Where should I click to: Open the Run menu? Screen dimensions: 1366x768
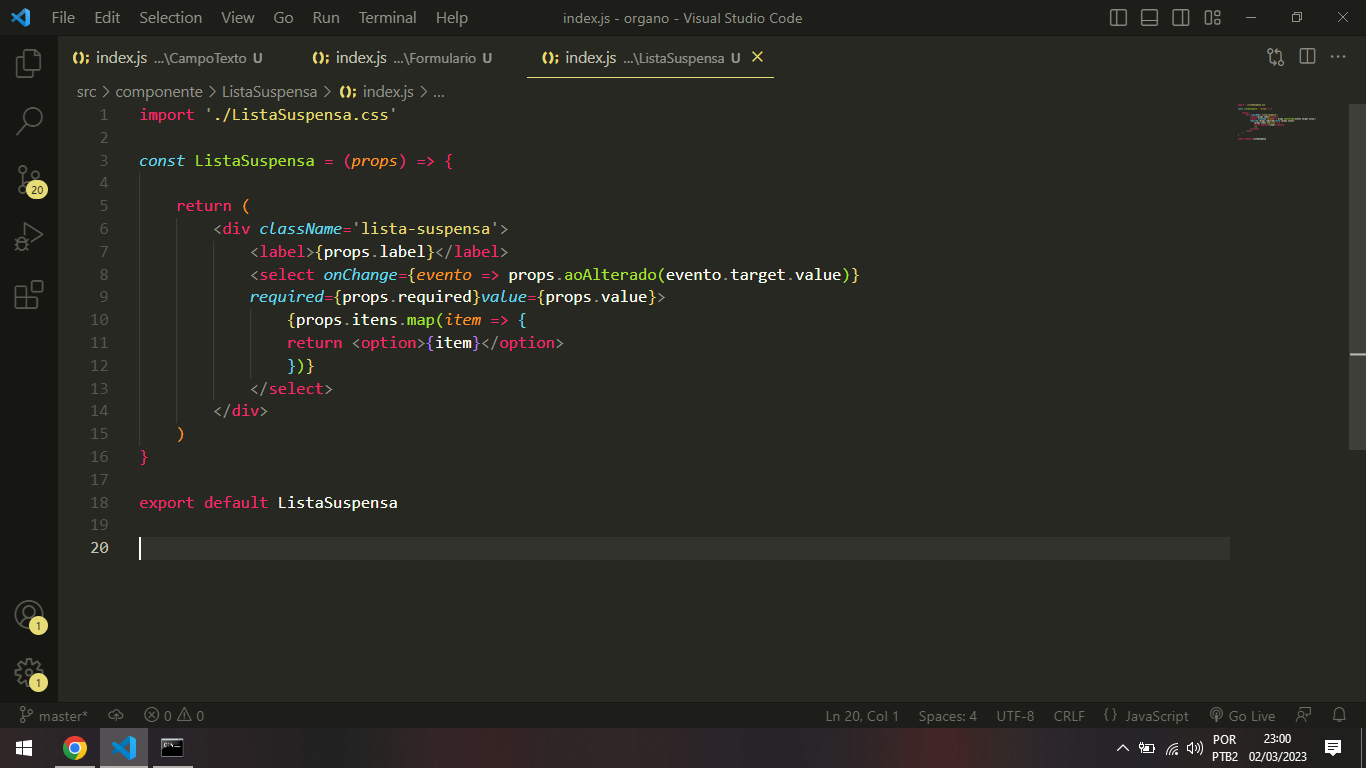click(x=326, y=18)
